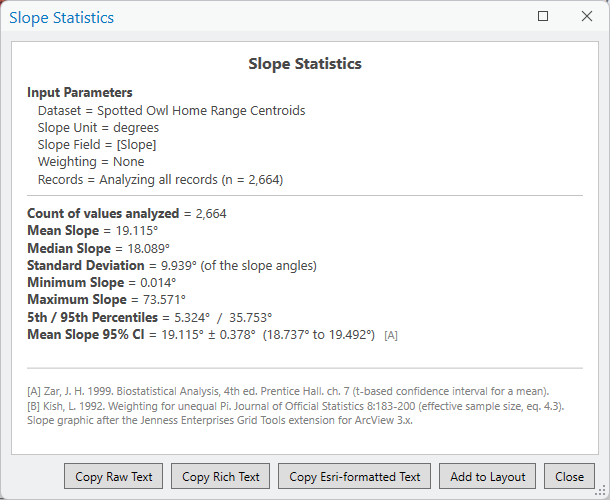
Task: Click the Kish 1992 weighting reference
Action: pyautogui.click(x=295, y=406)
